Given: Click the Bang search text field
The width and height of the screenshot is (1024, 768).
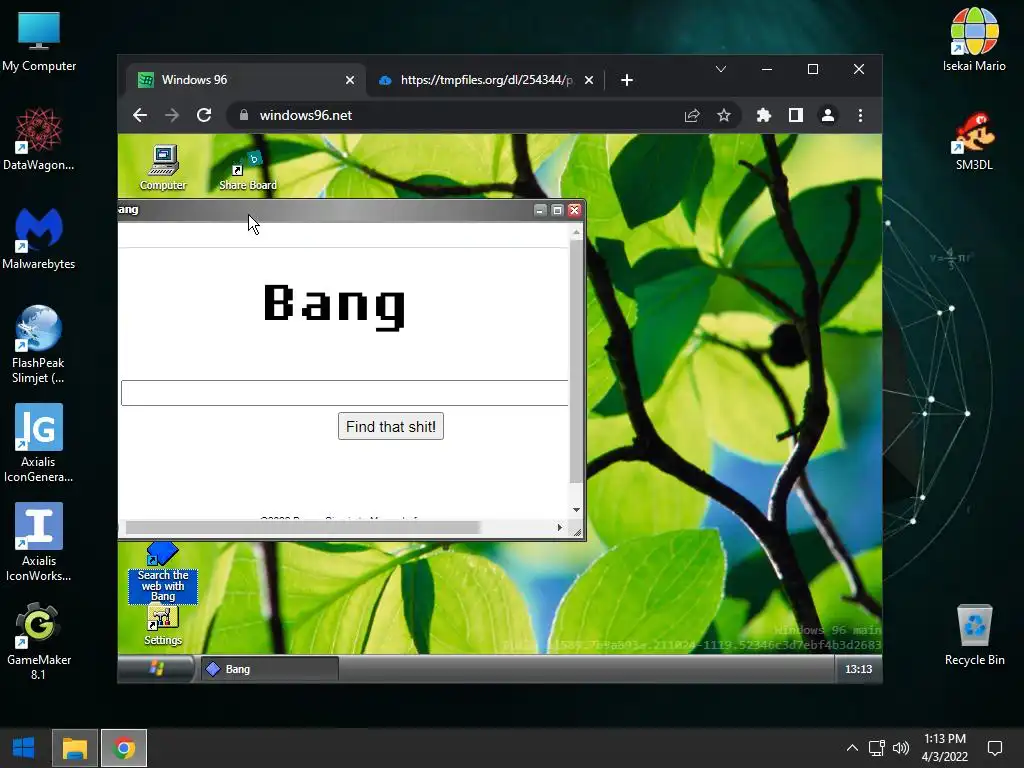Looking at the screenshot, I should (x=345, y=392).
